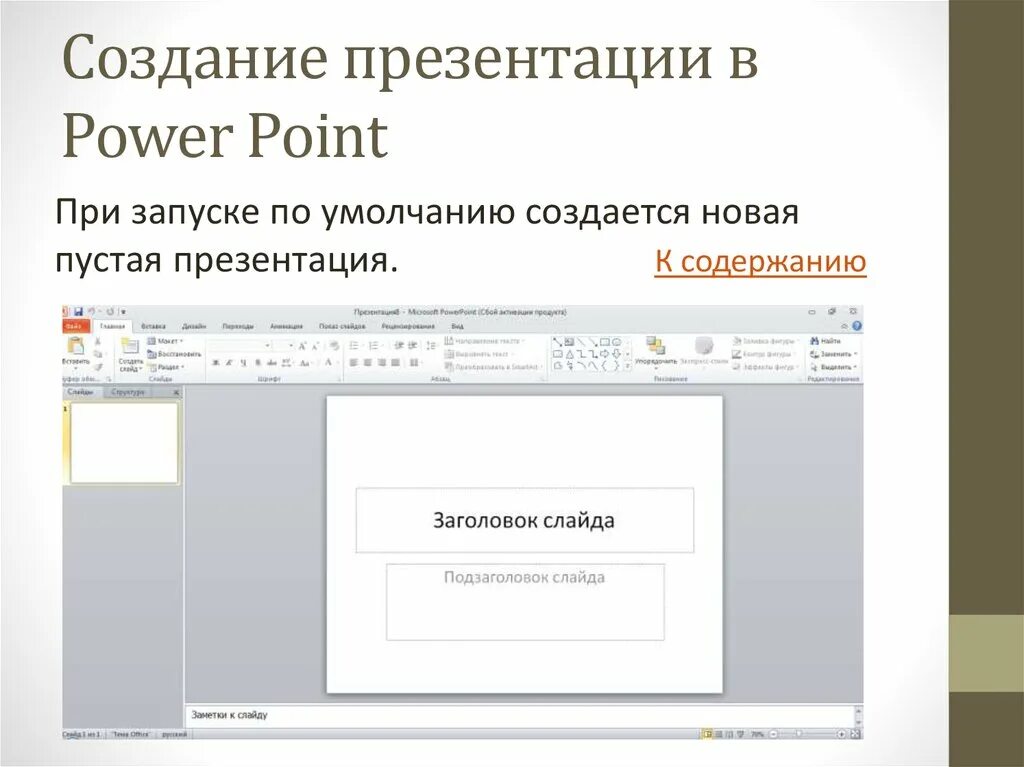Click the numbered list icon
Viewport: 1024px width, 767px height.
374,346
